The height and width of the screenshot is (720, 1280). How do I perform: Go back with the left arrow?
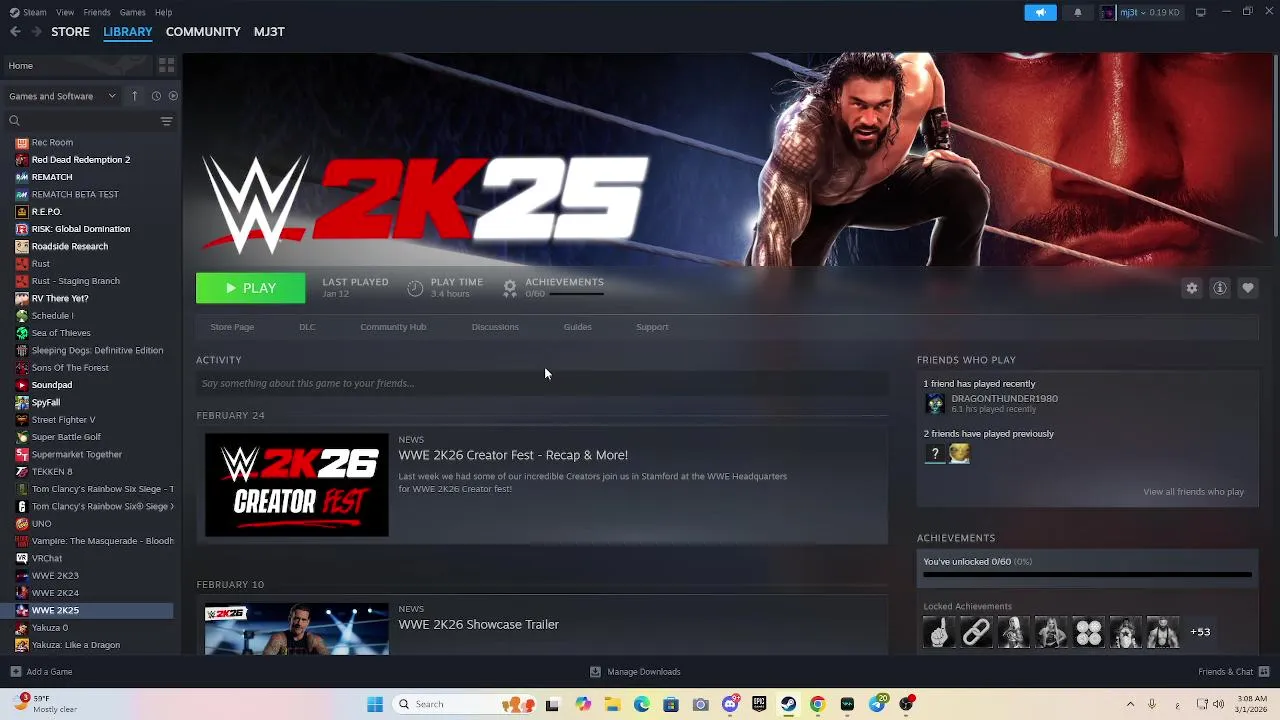pyautogui.click(x=15, y=32)
